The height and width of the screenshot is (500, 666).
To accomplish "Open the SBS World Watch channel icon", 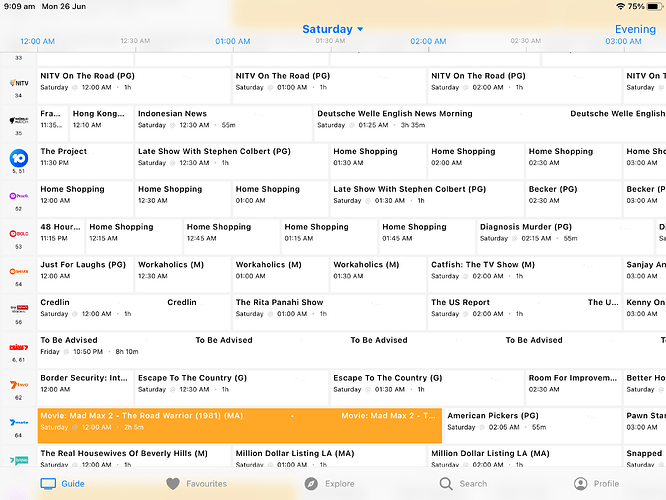I will [x=19, y=120].
